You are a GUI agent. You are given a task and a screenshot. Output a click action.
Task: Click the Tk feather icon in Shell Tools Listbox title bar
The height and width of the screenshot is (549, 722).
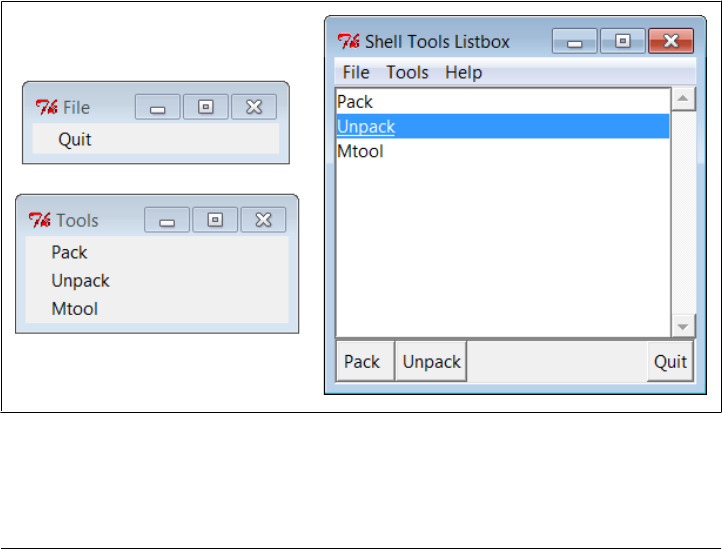tap(349, 42)
